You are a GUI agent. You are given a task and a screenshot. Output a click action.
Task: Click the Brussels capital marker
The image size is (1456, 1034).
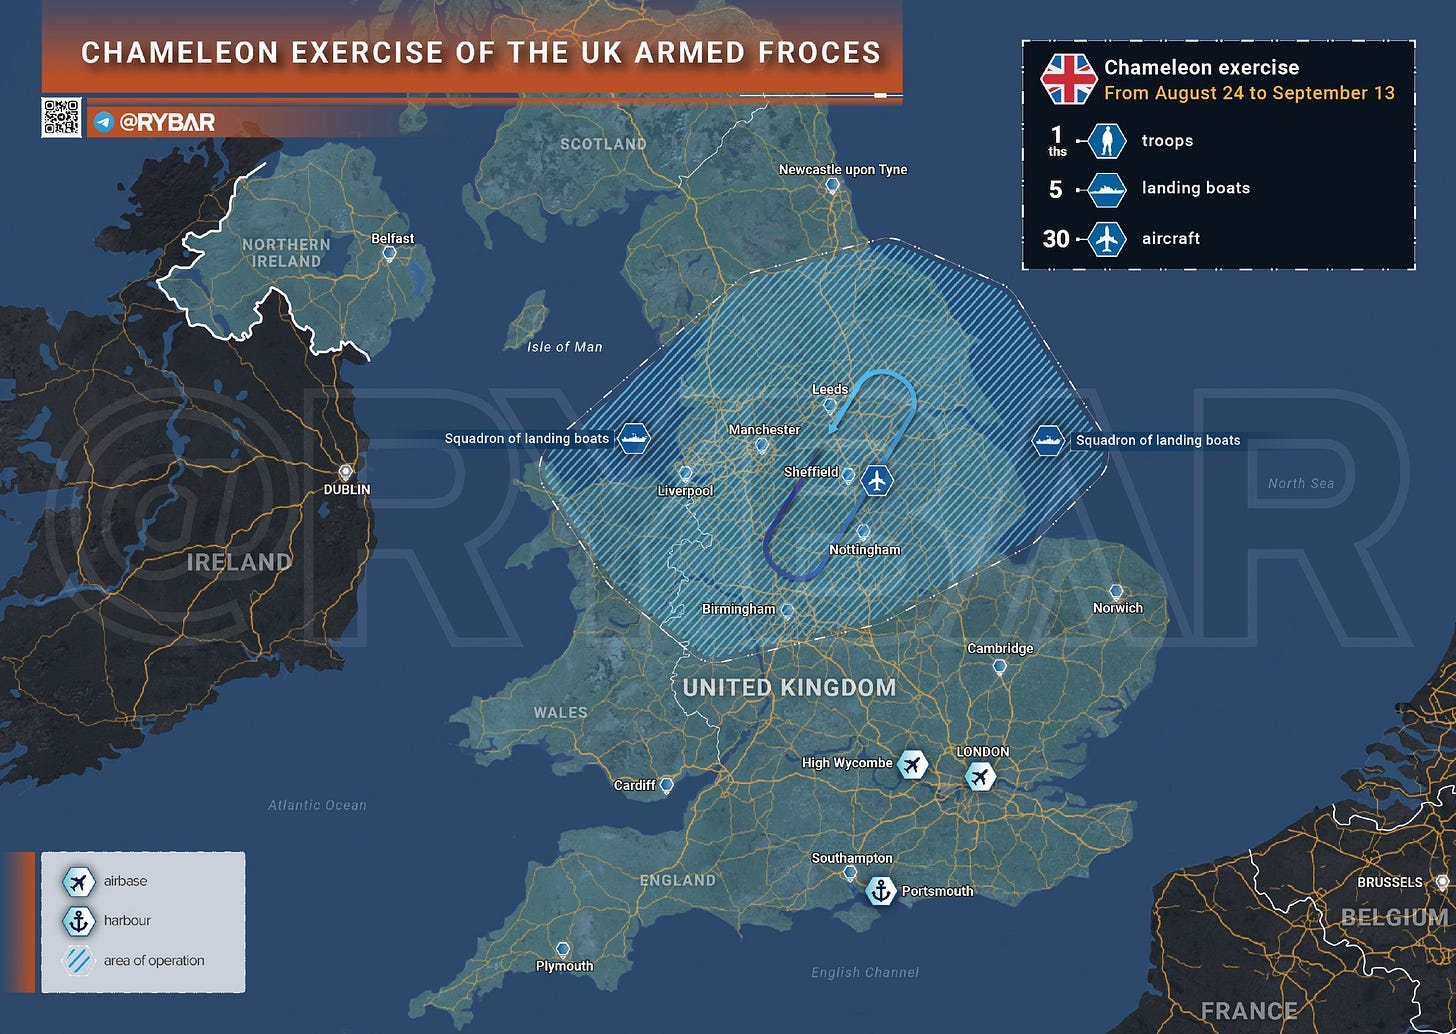coord(1441,883)
